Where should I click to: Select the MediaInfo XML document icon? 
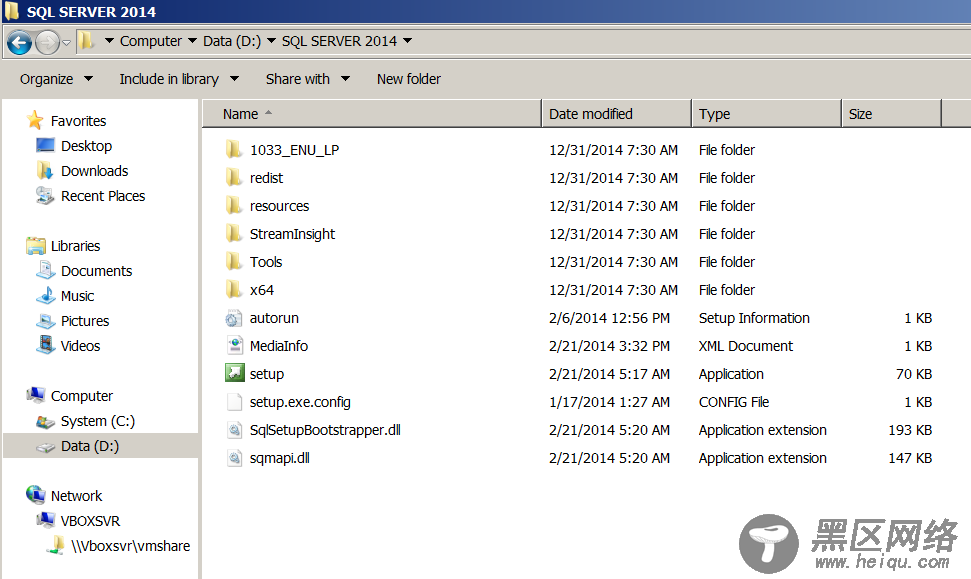tap(235, 345)
